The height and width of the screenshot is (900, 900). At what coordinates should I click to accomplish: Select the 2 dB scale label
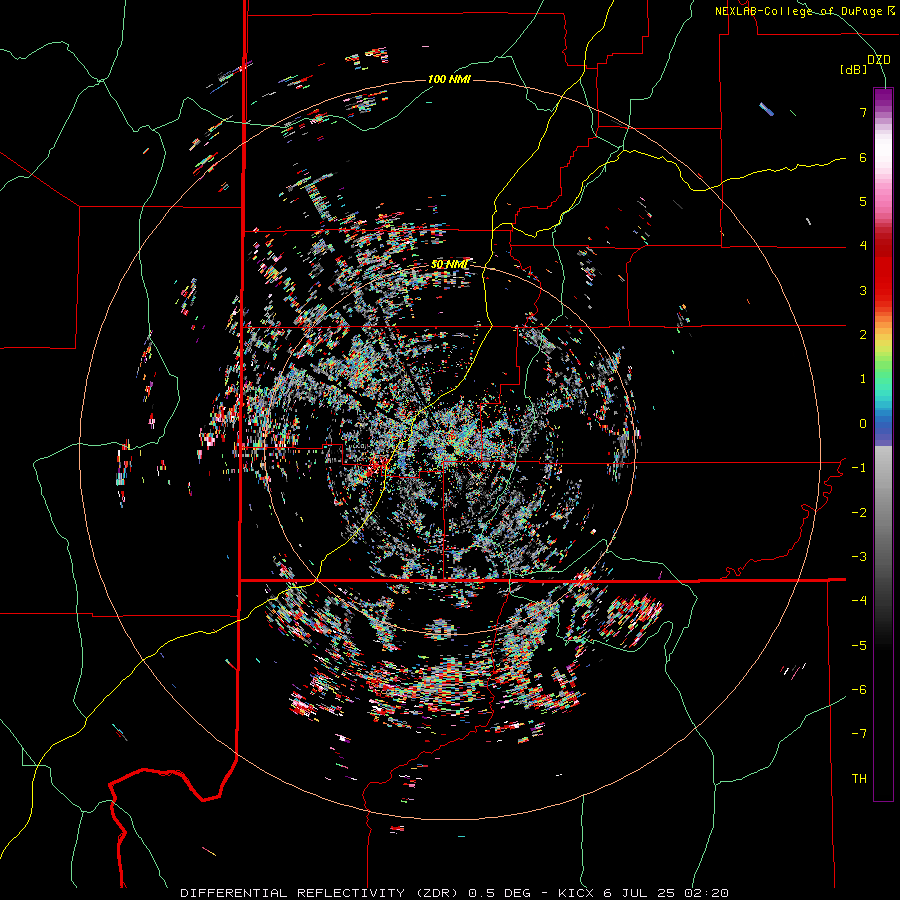click(x=863, y=335)
